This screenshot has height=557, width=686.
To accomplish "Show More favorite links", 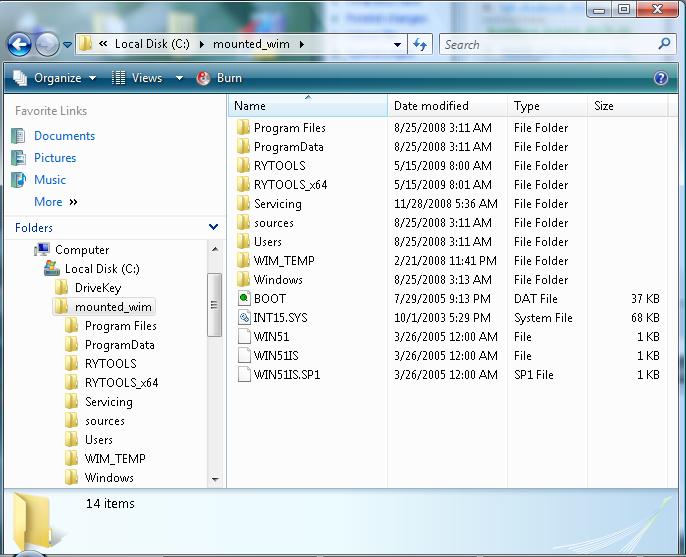I will [56, 202].
